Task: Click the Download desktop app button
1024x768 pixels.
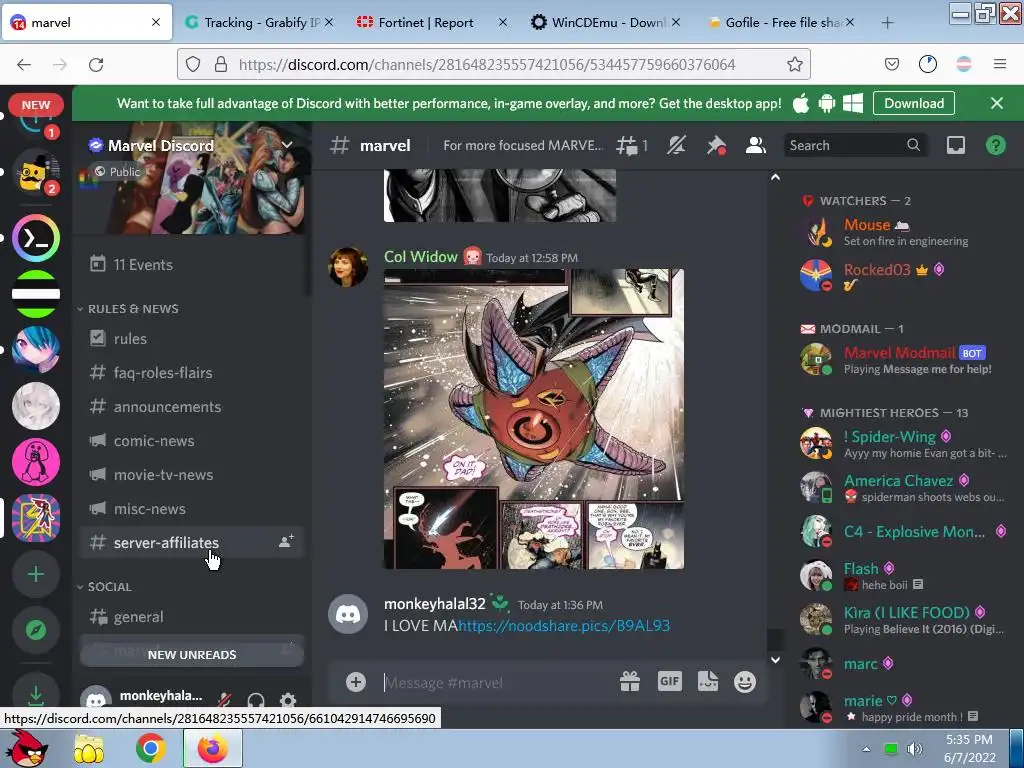Action: [914, 103]
